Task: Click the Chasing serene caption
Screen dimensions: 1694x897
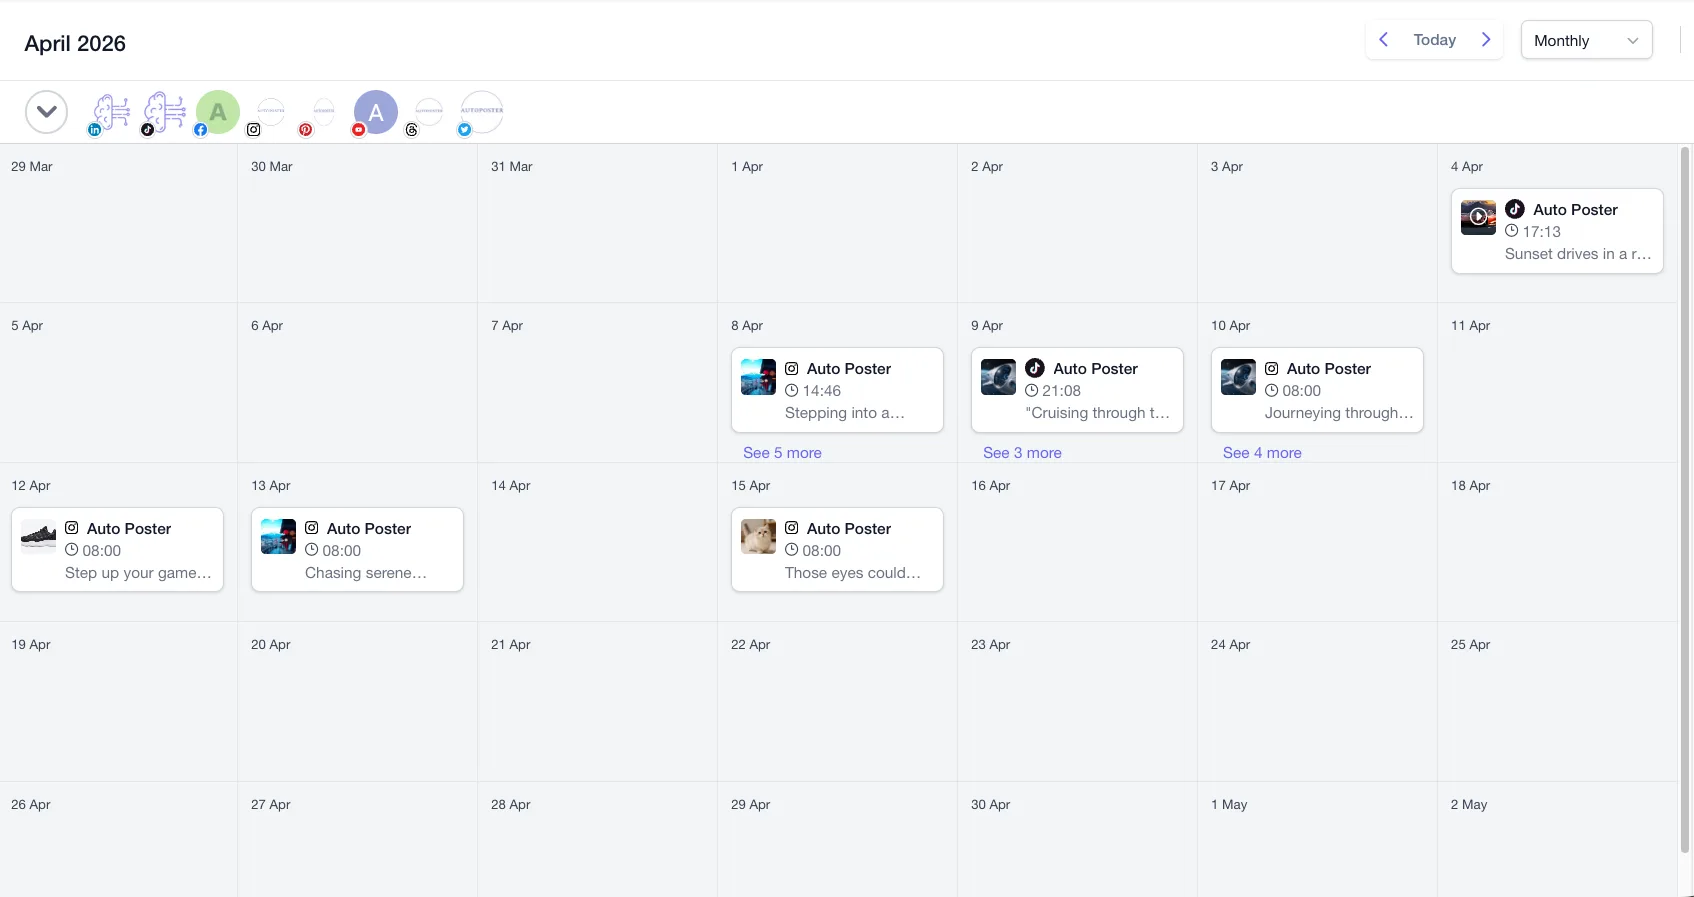Action: (366, 573)
